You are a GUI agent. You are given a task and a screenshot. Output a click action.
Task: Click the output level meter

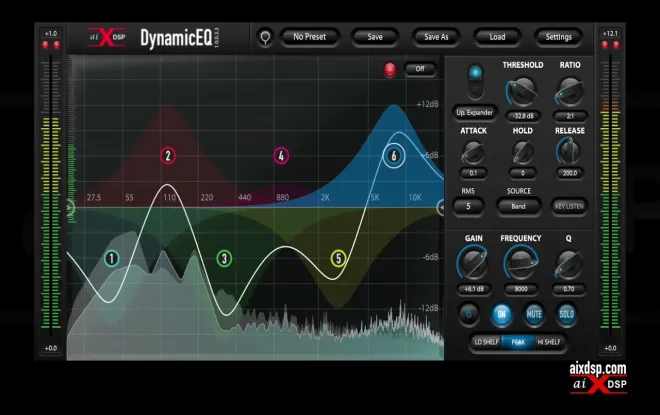click(x=610, y=194)
